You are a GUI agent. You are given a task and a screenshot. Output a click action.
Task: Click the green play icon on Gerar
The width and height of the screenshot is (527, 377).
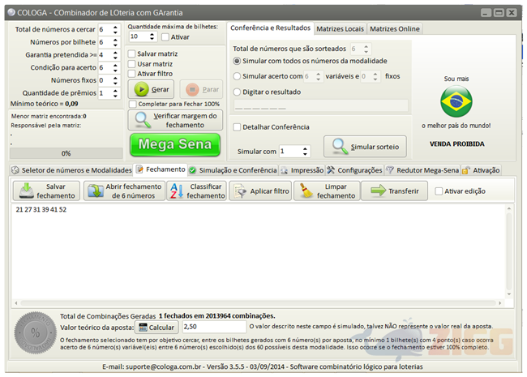click(x=141, y=89)
